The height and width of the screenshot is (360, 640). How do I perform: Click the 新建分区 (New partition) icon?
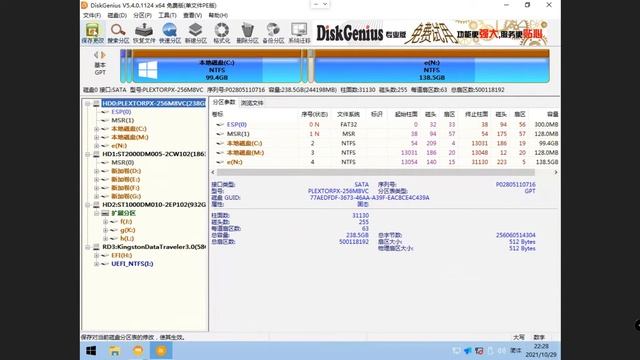[196, 33]
